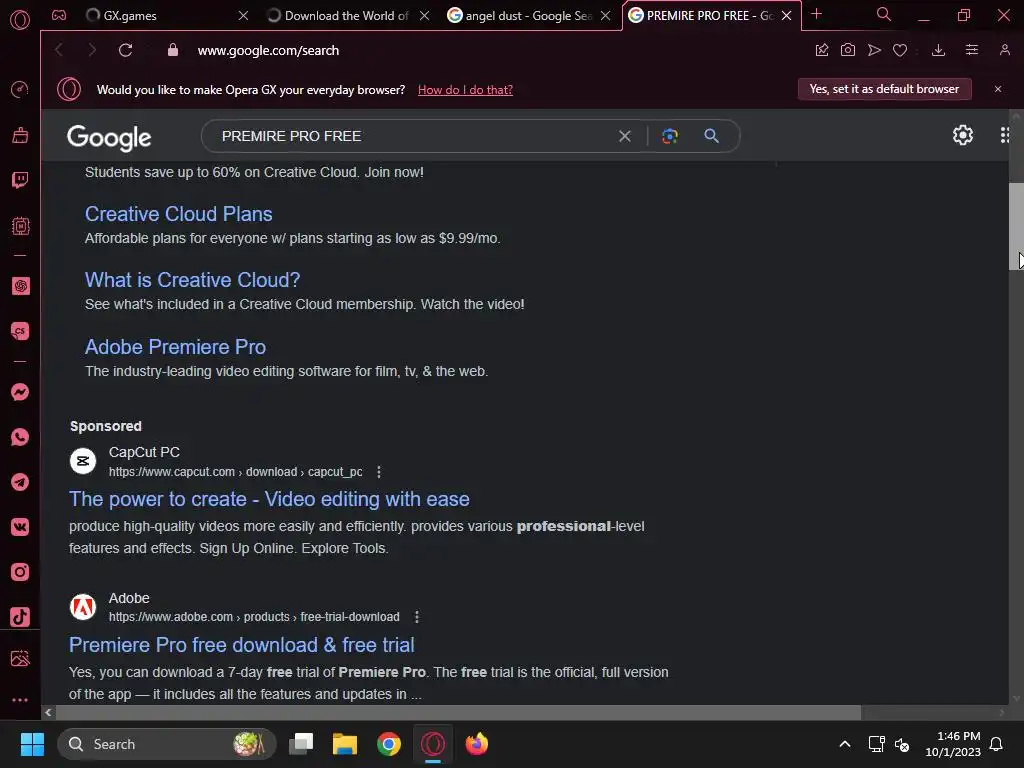This screenshot has width=1024, height=768.
Task: Open Instagram in the sidebar
Action: point(20,572)
